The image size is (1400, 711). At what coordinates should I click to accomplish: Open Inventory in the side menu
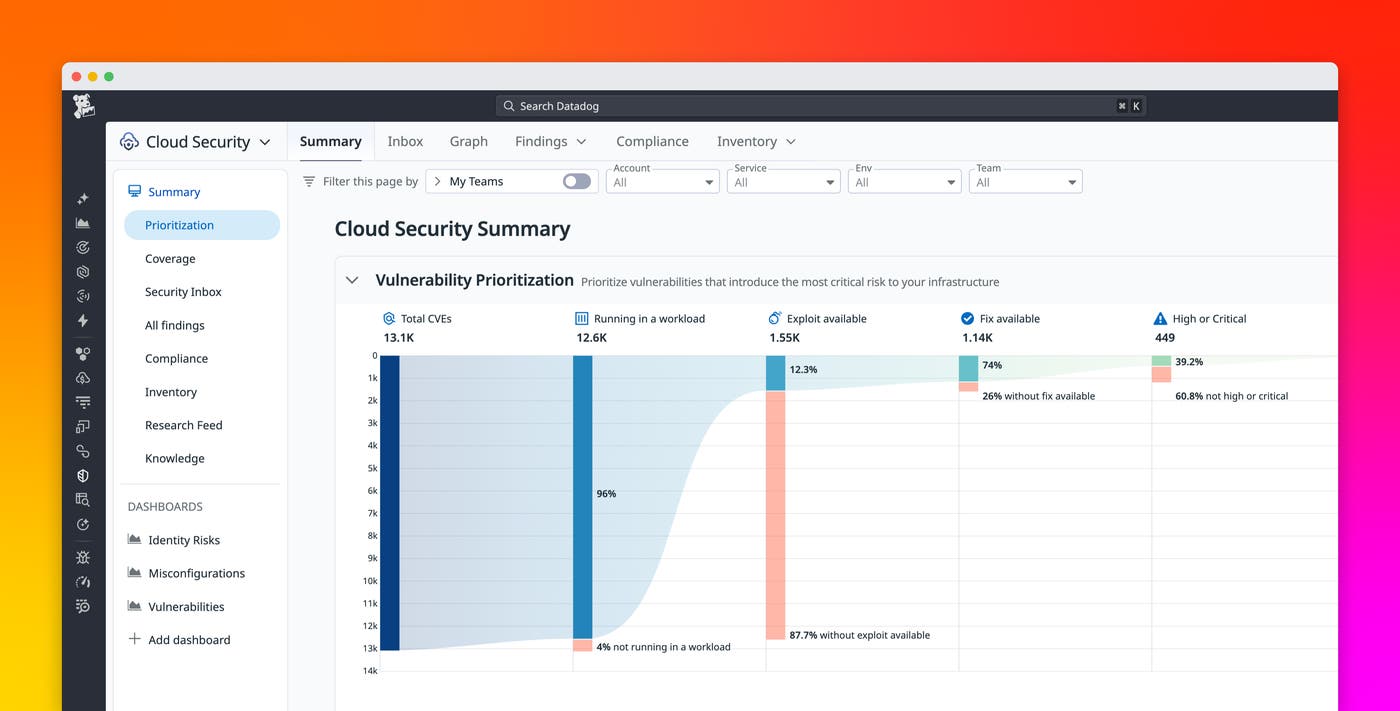pyautogui.click(x=171, y=392)
